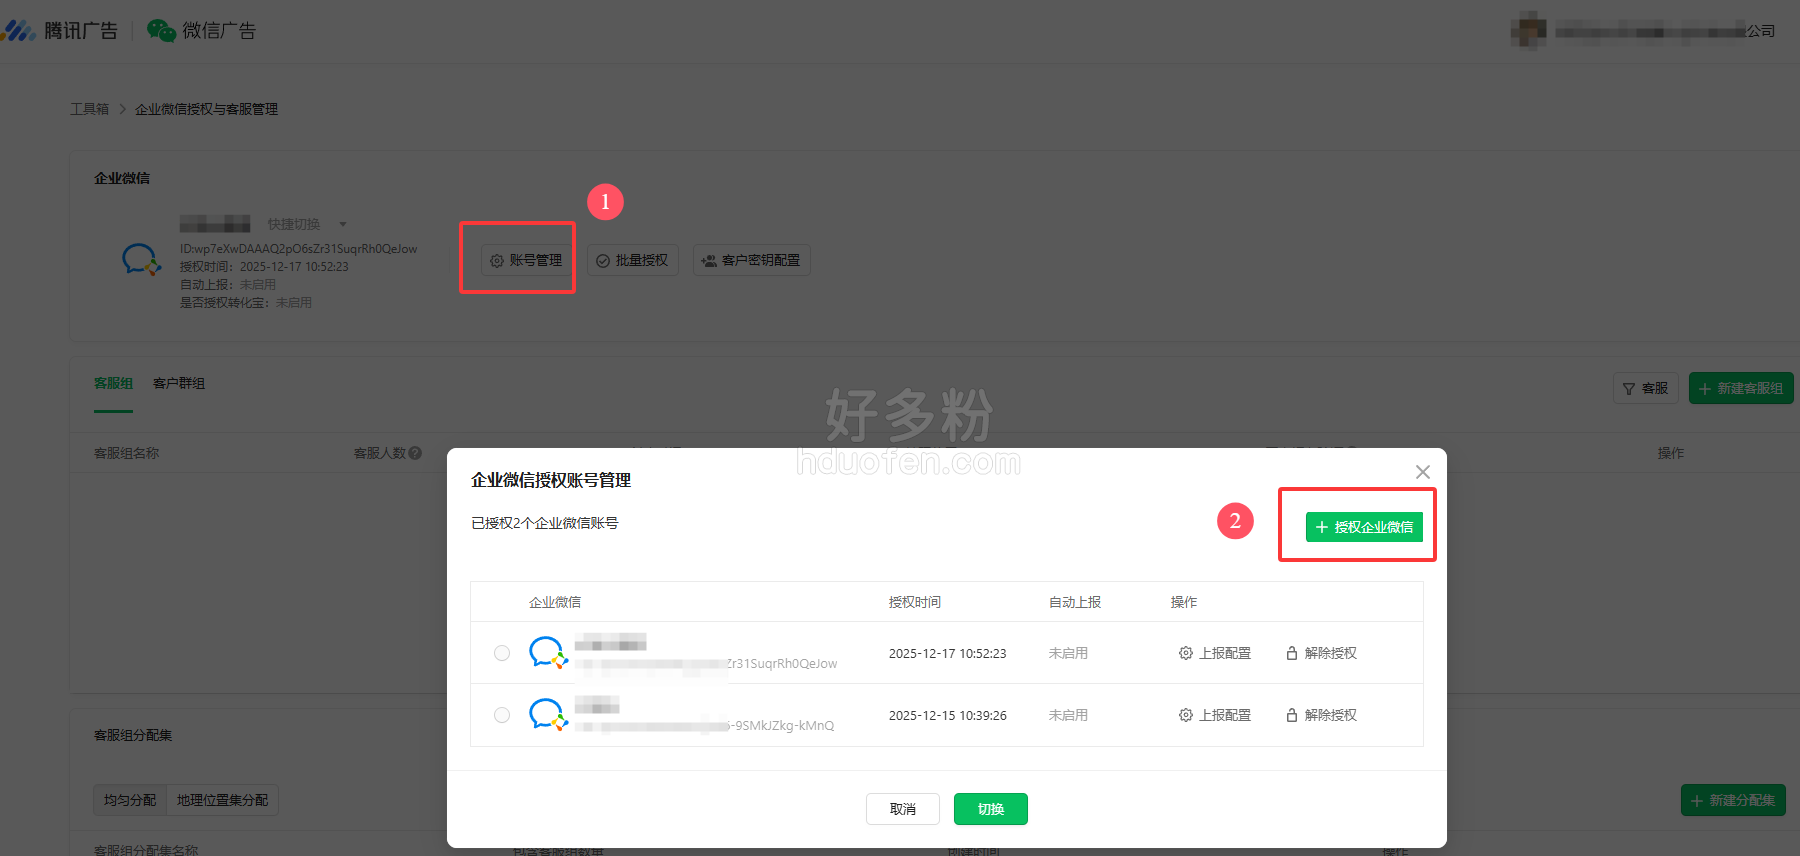
Task: Select the second 企业微信 account radio button
Action: click(502, 715)
